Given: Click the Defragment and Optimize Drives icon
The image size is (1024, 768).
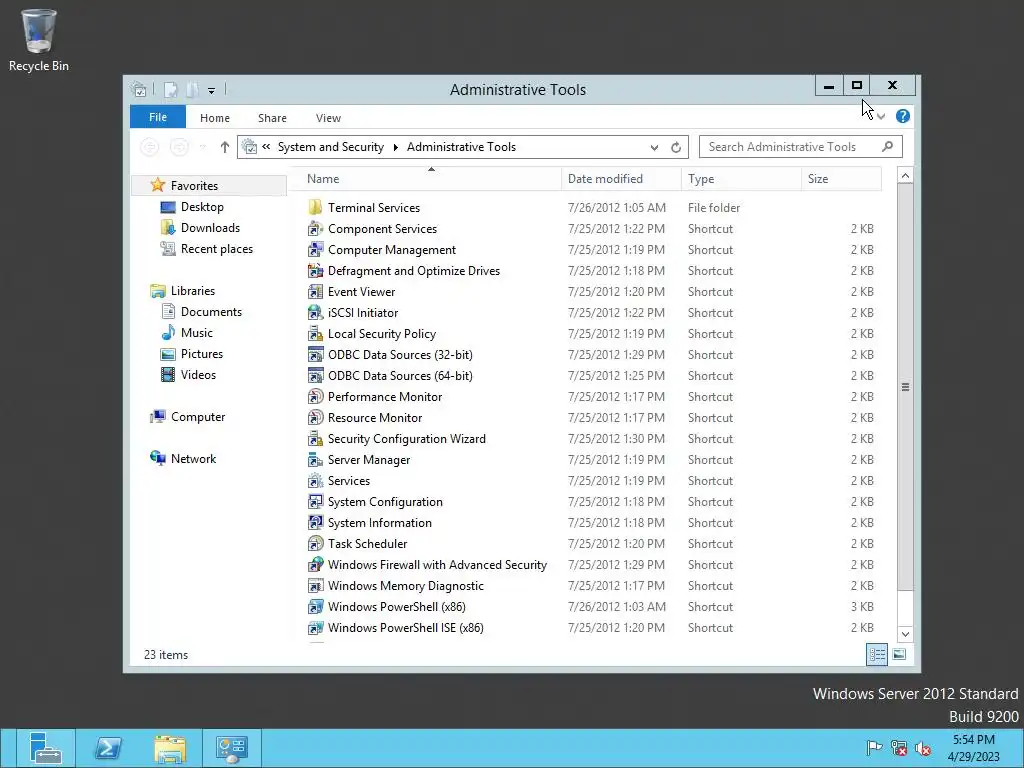Looking at the screenshot, I should (x=315, y=270).
